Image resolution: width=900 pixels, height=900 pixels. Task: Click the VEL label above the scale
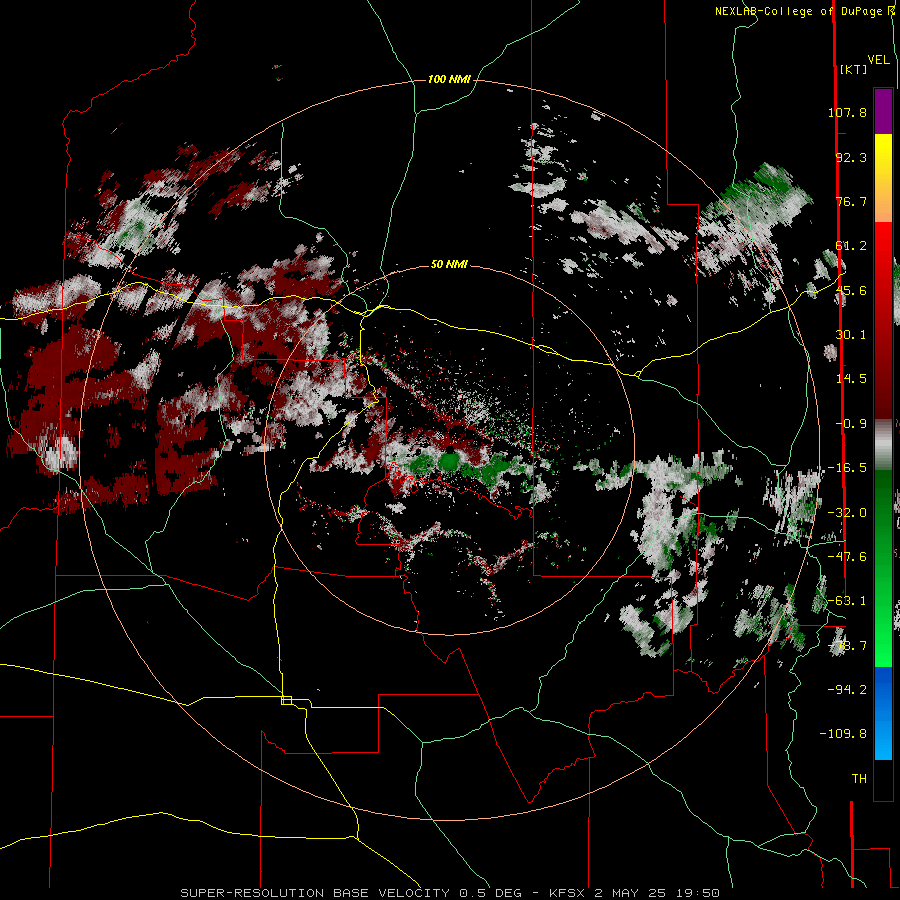coord(879,60)
